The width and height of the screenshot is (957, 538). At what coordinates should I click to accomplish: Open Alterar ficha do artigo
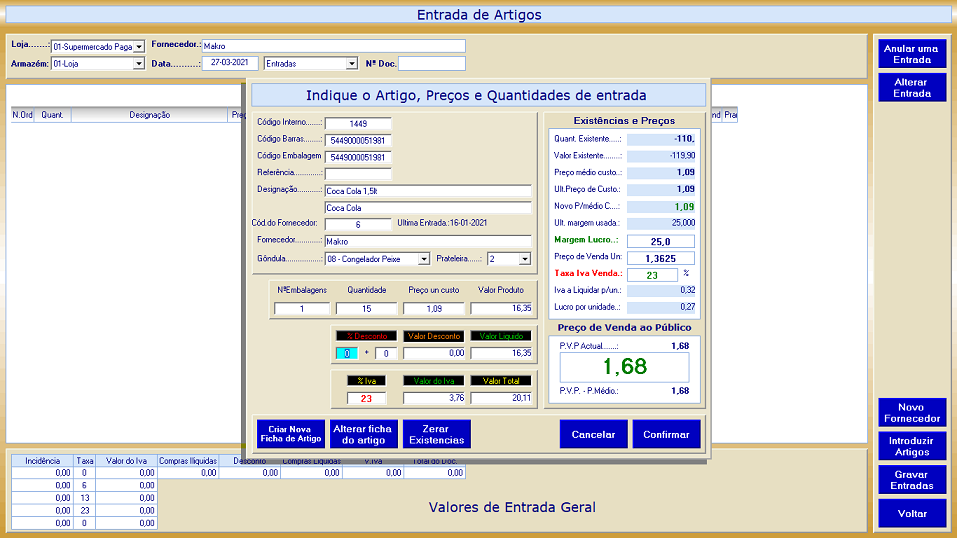click(363, 434)
